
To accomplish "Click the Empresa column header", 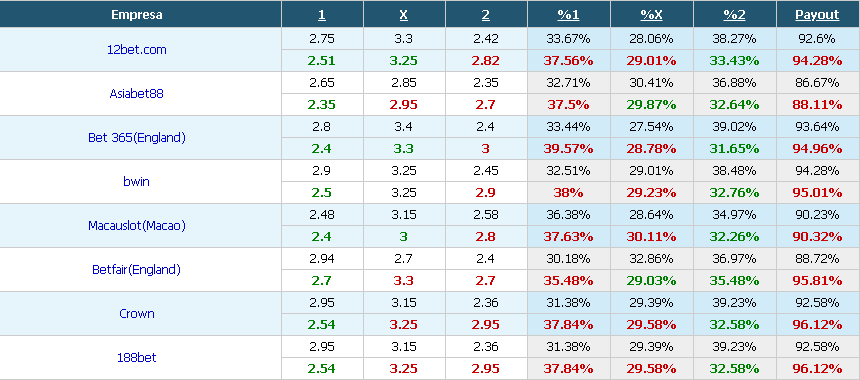I will coord(137,15).
